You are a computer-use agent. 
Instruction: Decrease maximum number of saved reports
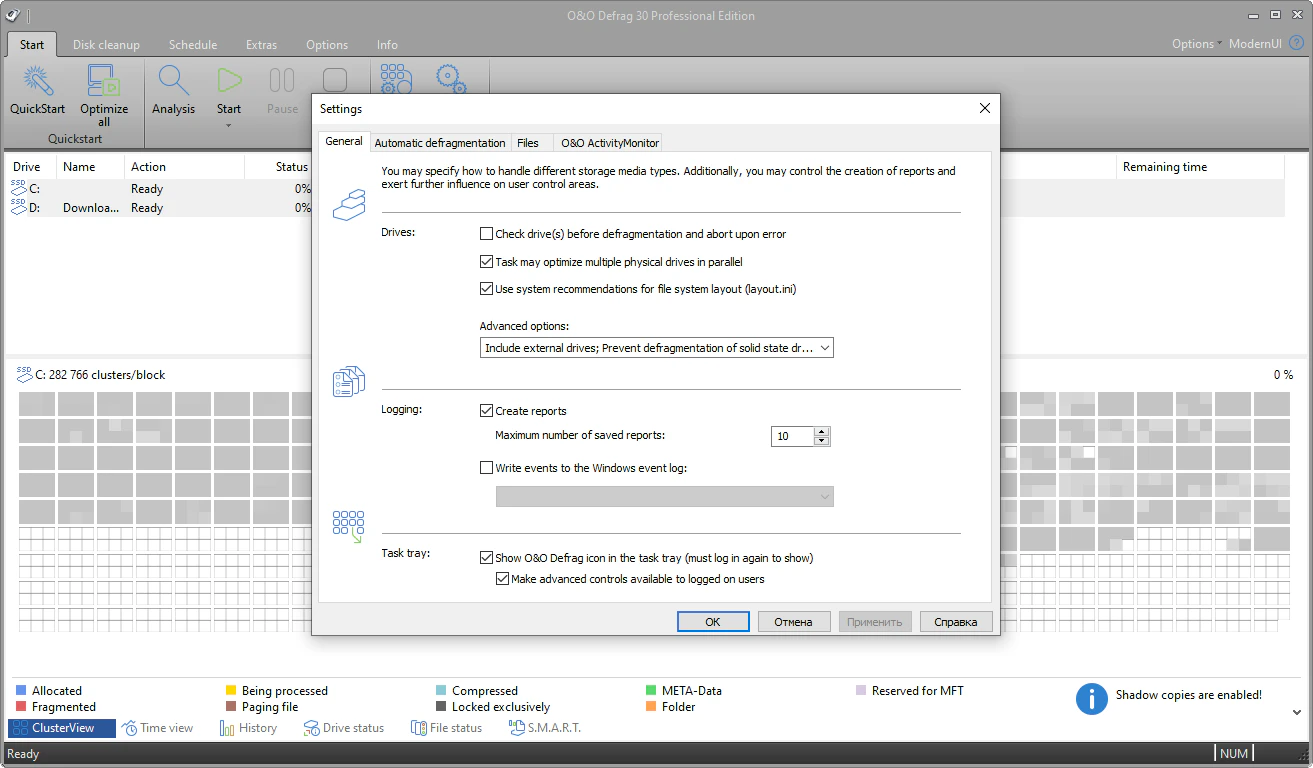(822, 441)
